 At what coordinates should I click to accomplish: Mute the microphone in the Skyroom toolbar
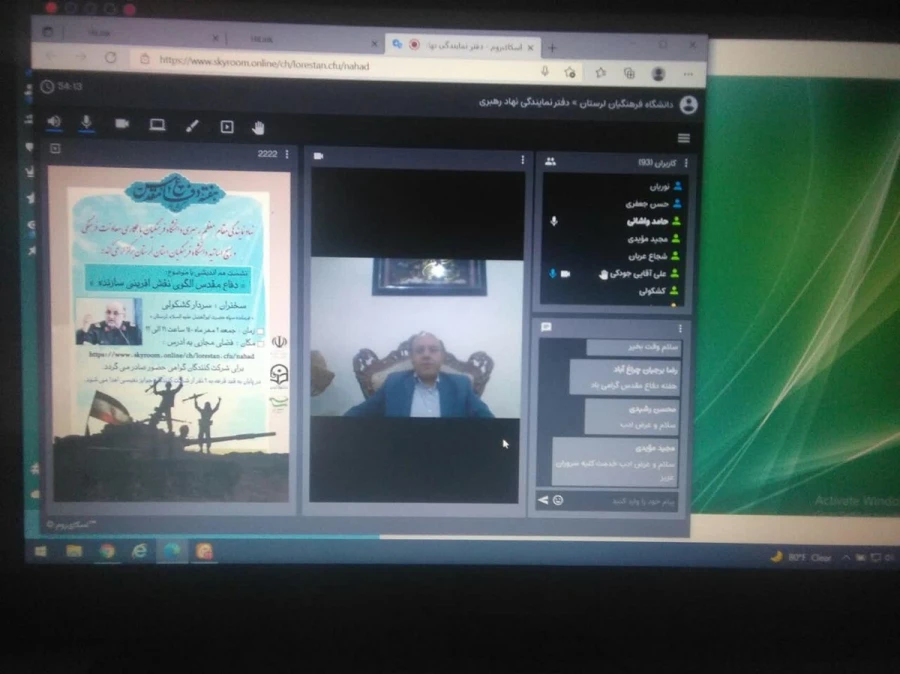[x=87, y=123]
